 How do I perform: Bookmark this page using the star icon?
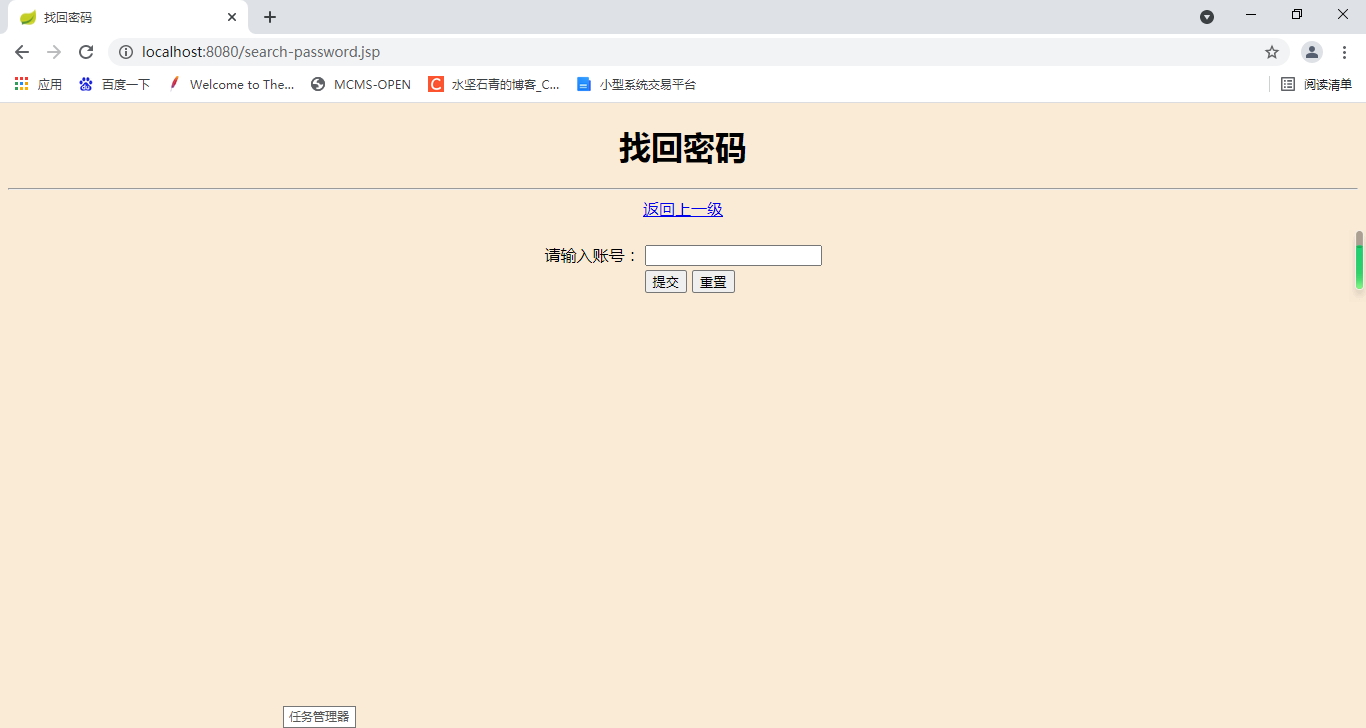[x=1271, y=51]
